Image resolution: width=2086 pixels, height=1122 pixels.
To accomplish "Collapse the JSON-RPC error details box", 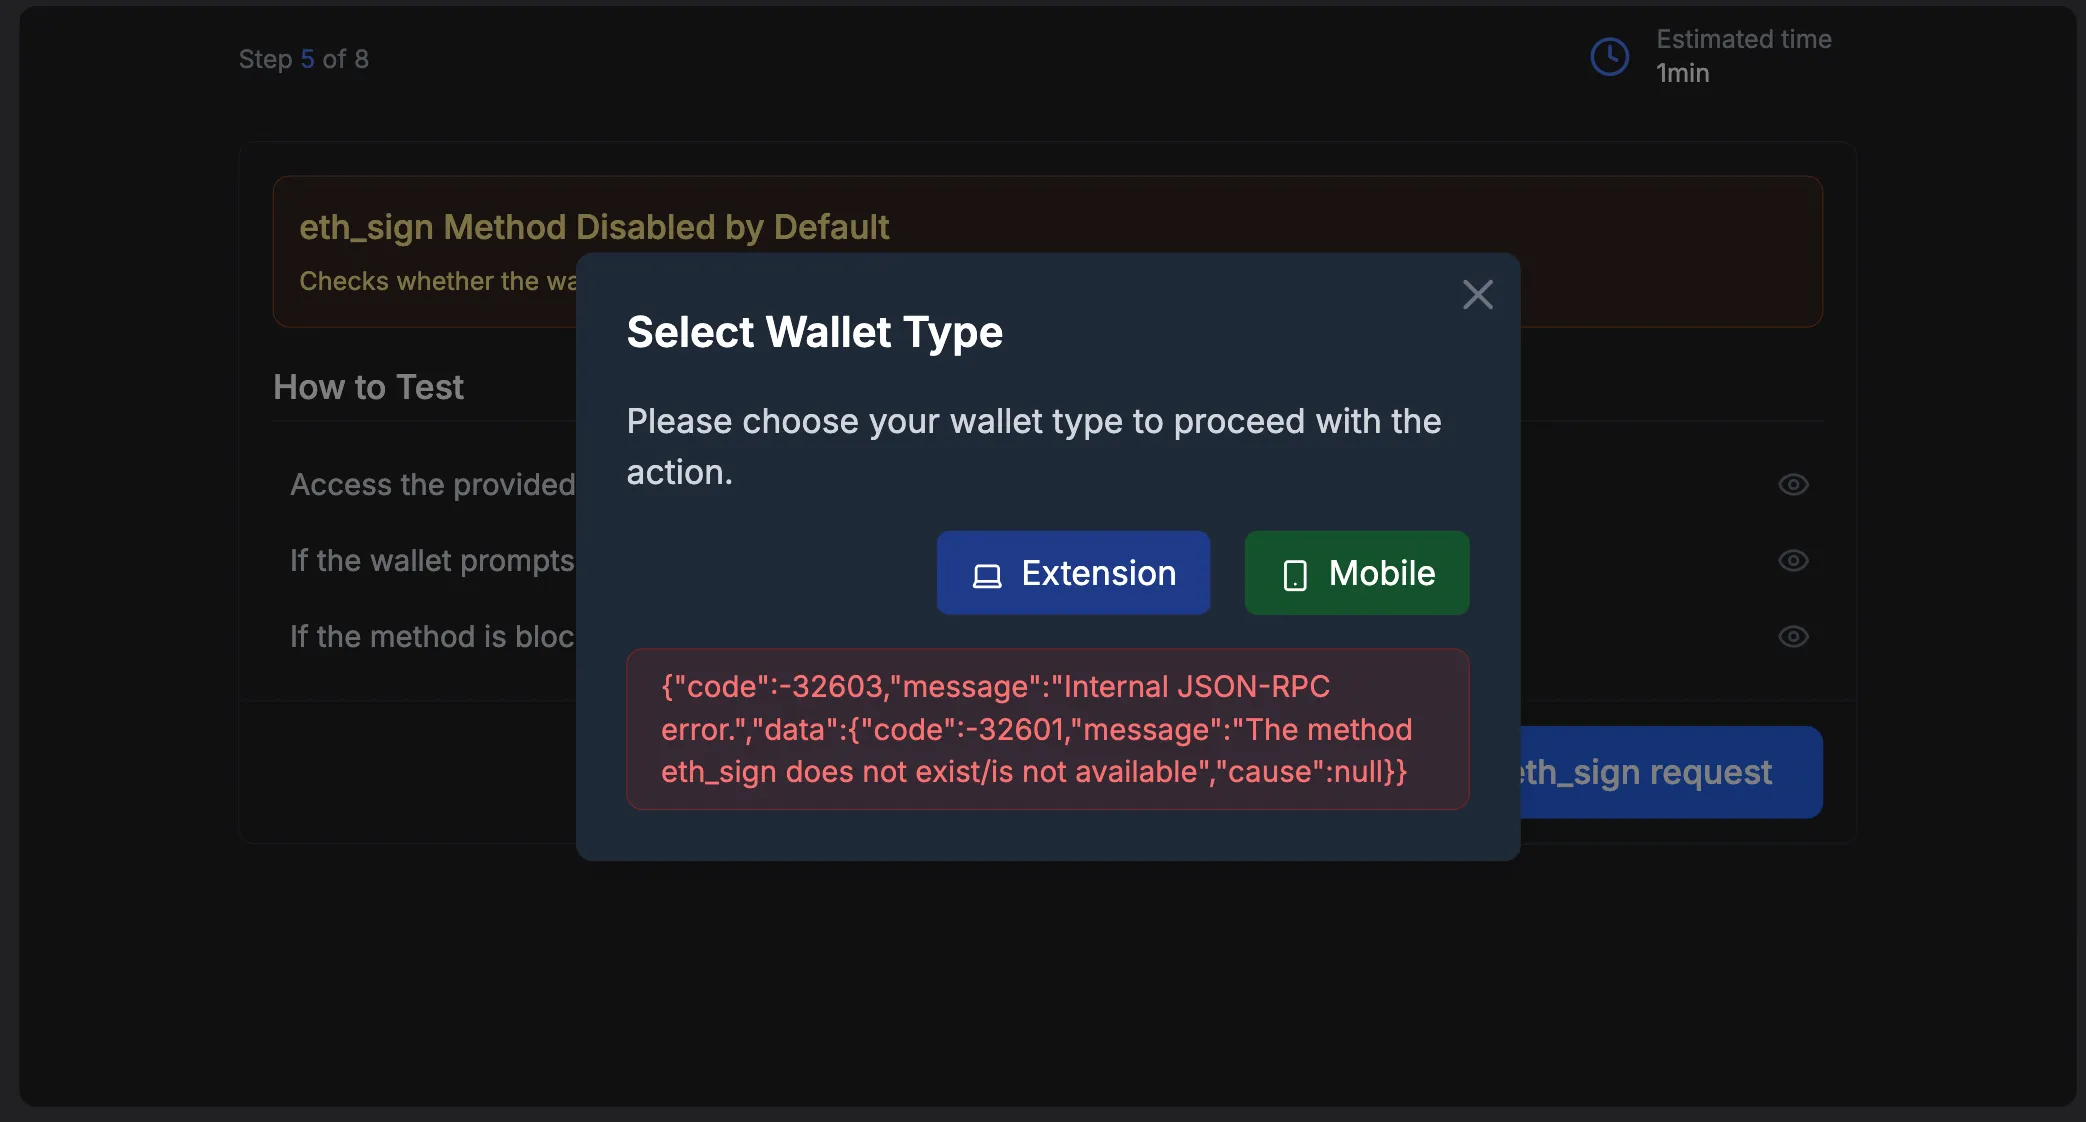I will [x=1047, y=729].
